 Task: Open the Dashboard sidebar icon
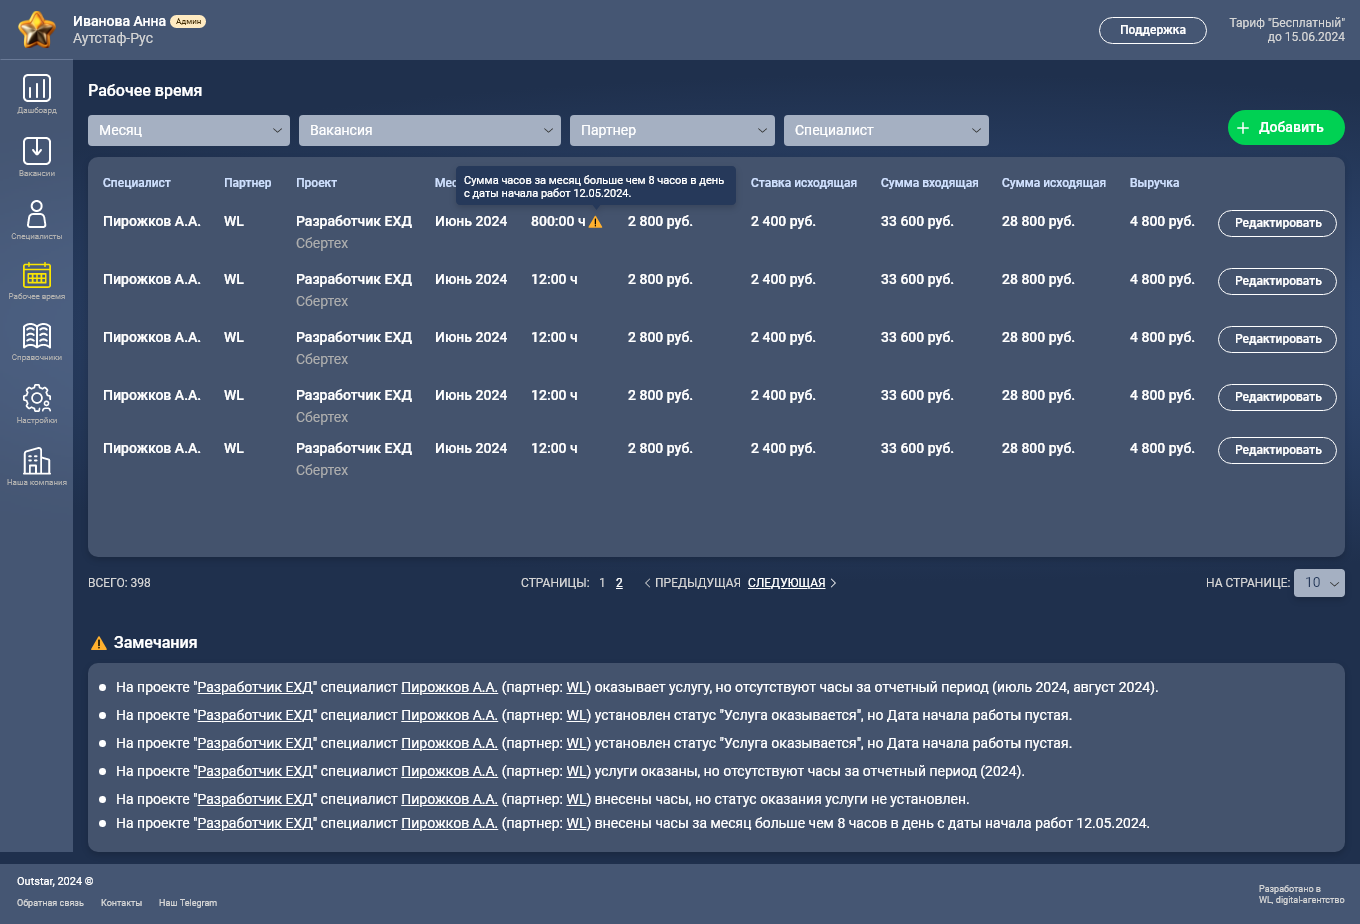36,89
